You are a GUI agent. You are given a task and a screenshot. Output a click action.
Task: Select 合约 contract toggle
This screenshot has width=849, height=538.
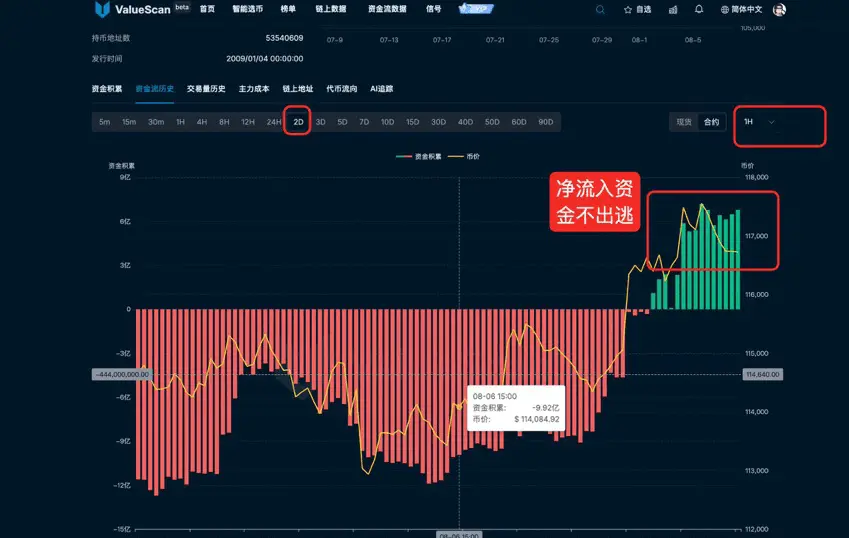[711, 122]
